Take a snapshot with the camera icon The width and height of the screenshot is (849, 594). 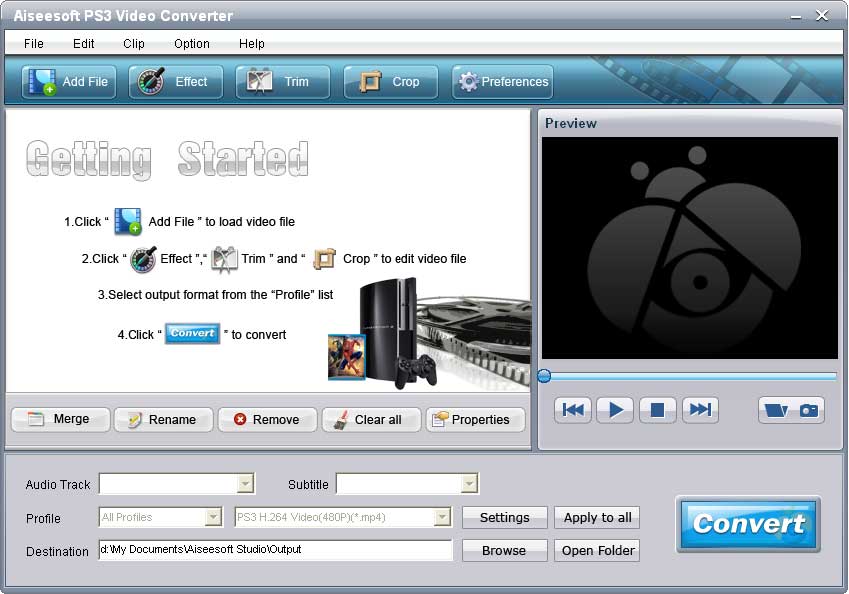809,410
